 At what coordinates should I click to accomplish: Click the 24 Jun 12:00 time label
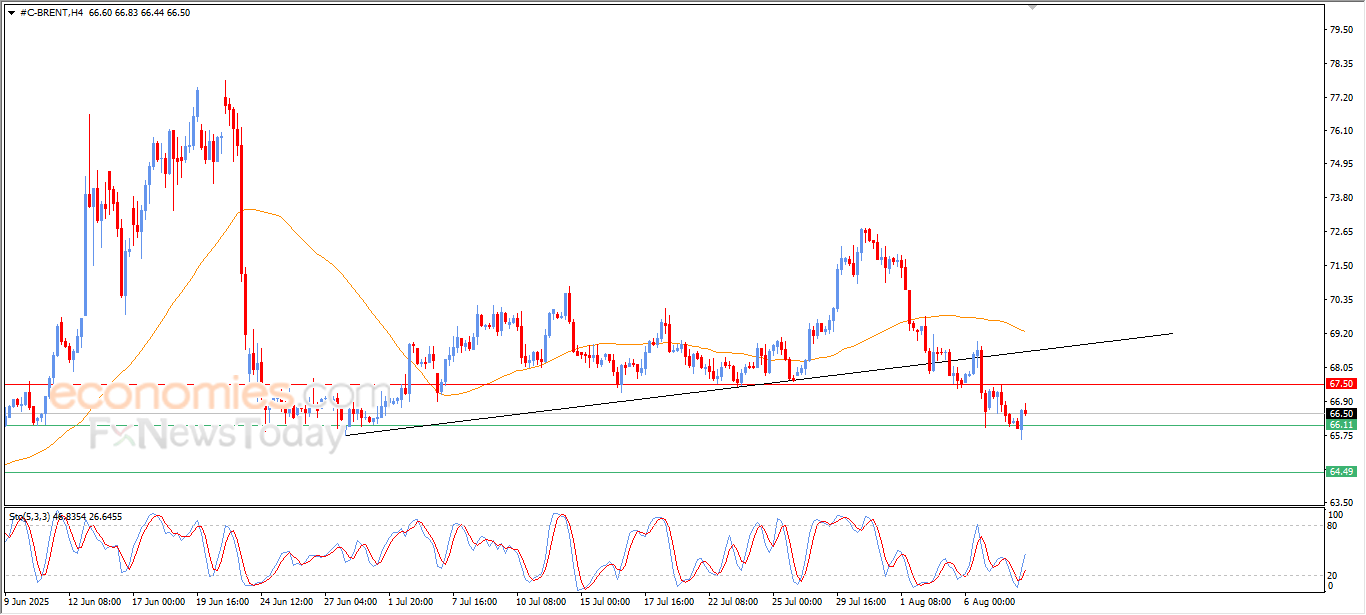pyautogui.click(x=288, y=603)
